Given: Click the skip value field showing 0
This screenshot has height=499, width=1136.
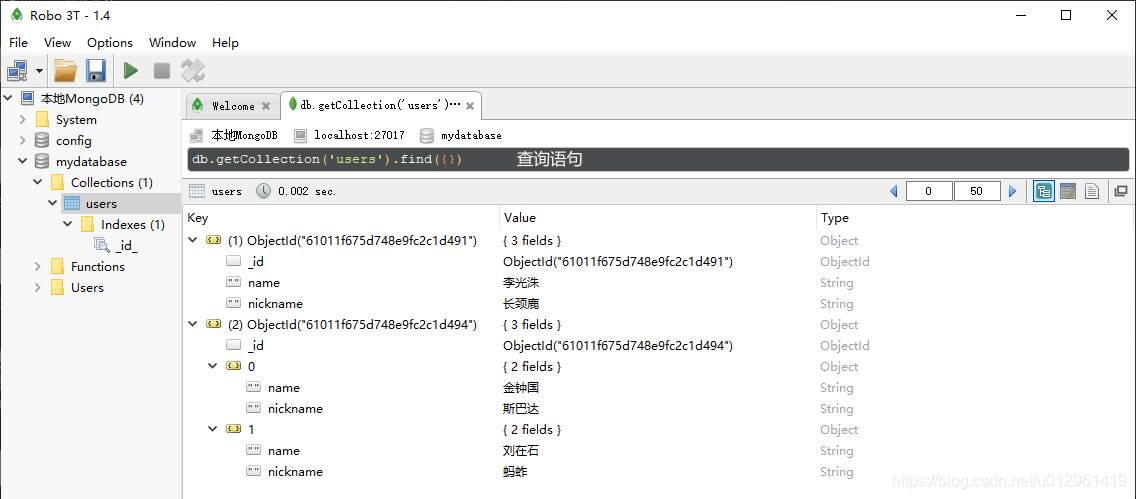Looking at the screenshot, I should (929, 191).
